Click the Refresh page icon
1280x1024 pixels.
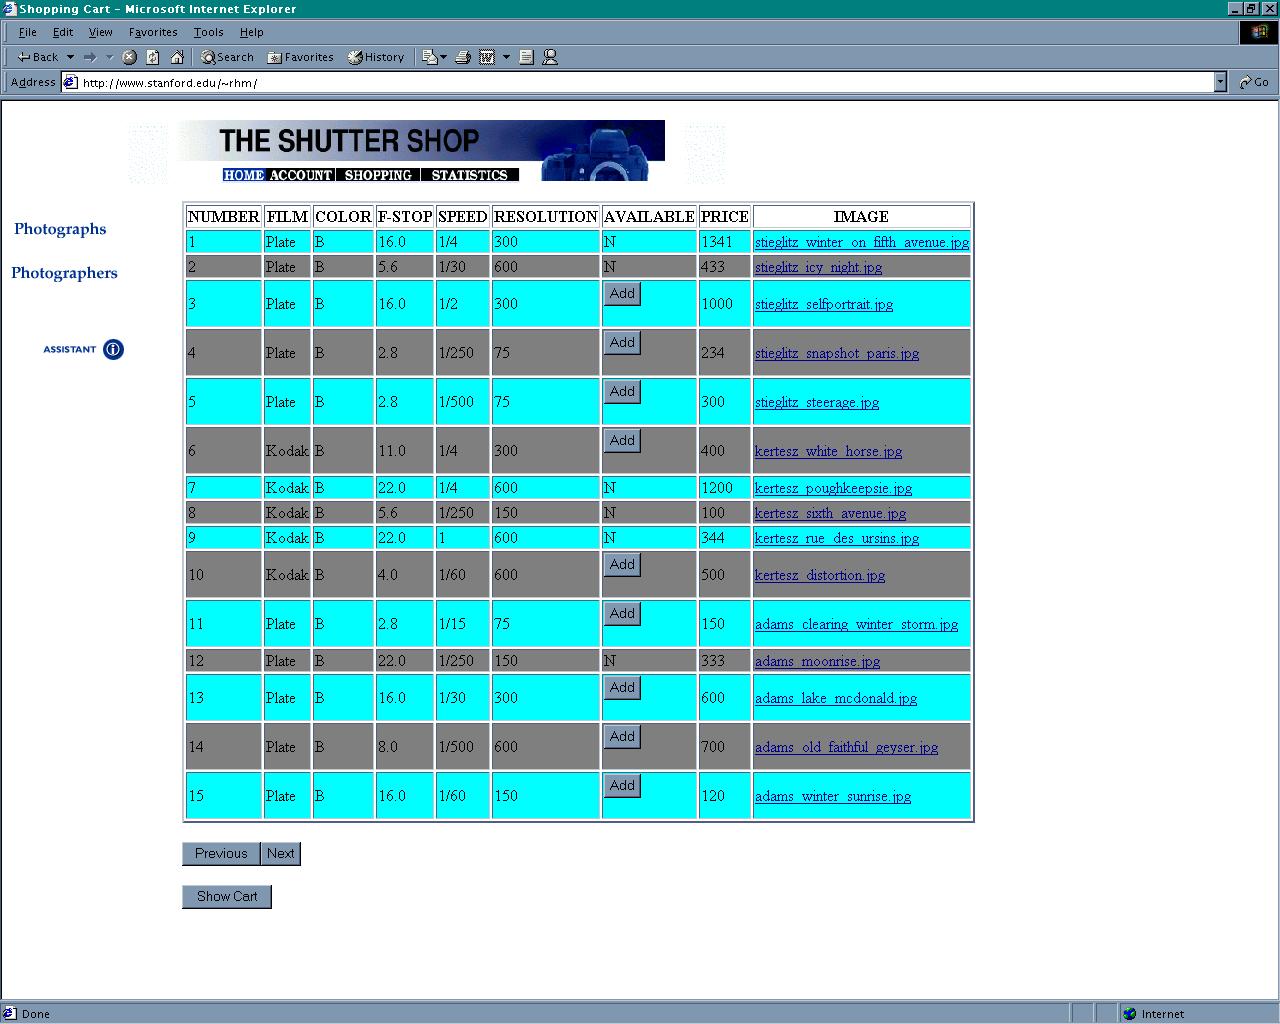point(153,57)
